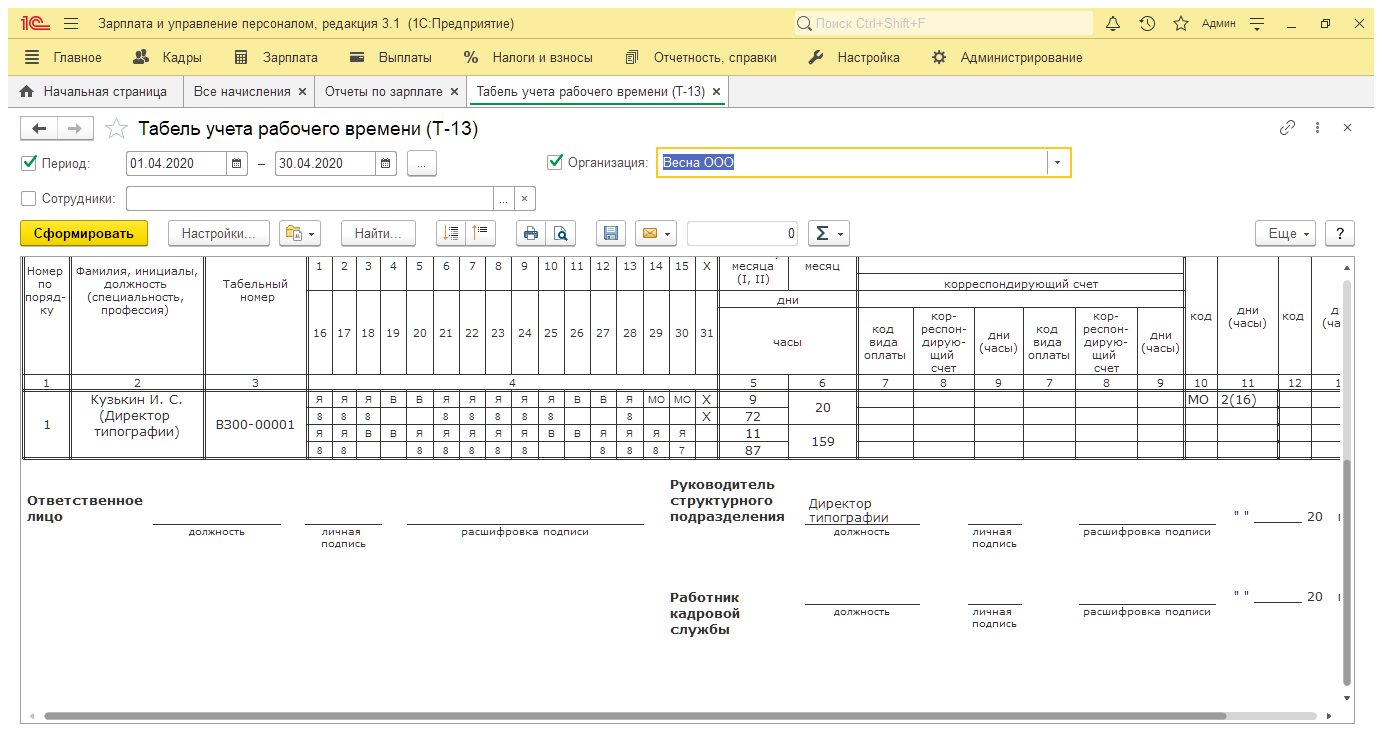Screen dimensions: 1382x744
Task: Sort descending in the report toolbar
Action: [x=481, y=233]
